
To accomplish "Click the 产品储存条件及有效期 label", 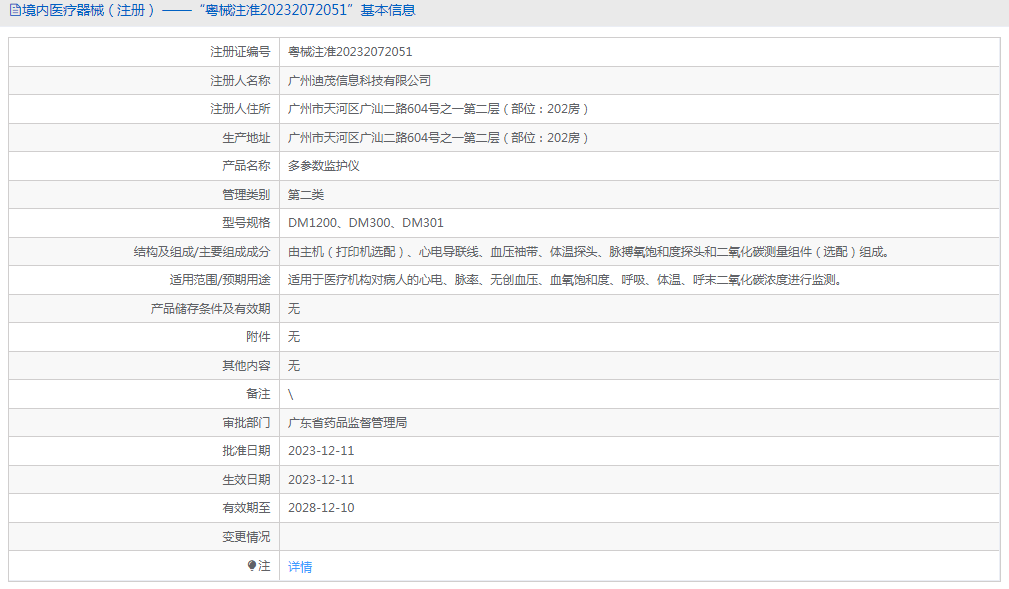I will (x=210, y=308).
